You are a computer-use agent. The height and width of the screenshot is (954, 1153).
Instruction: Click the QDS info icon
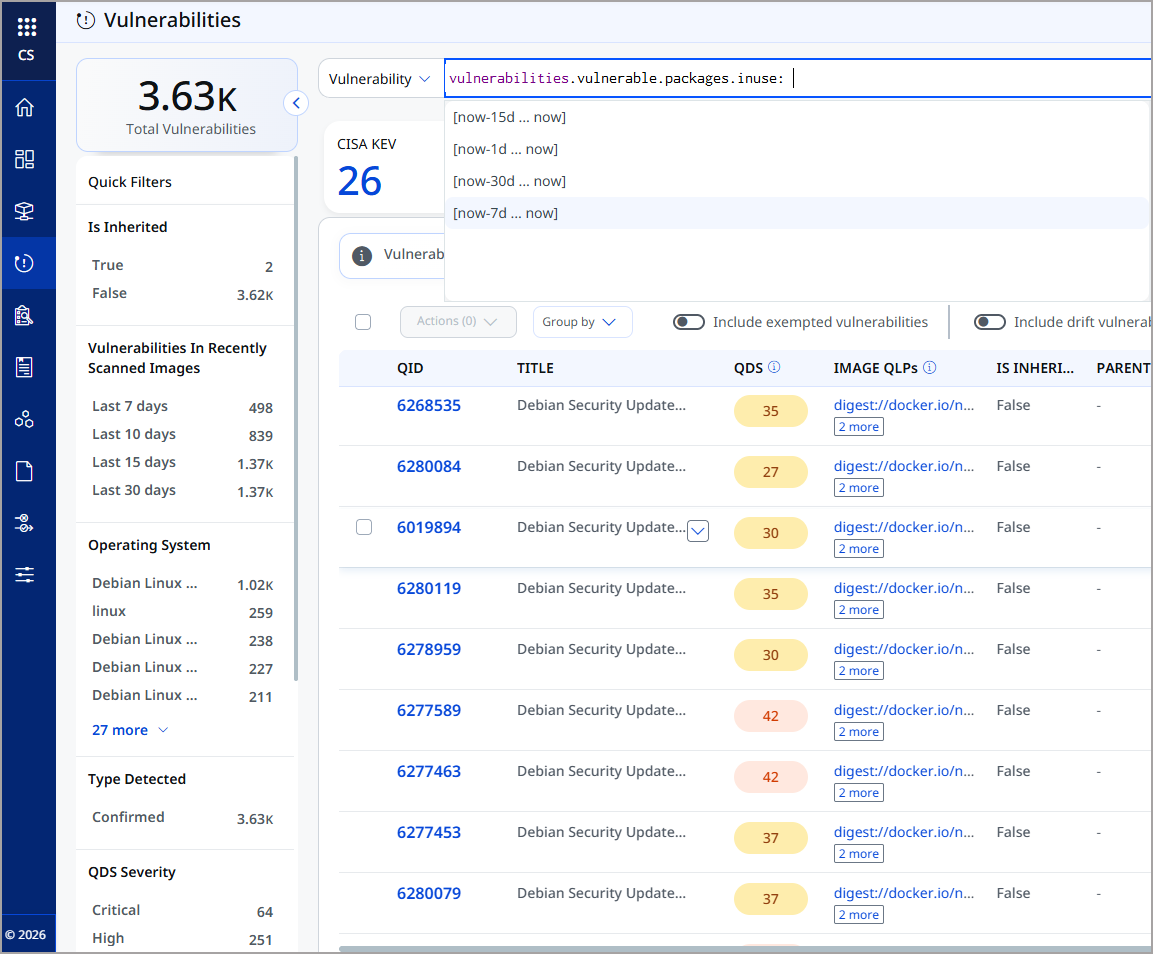pos(774,367)
